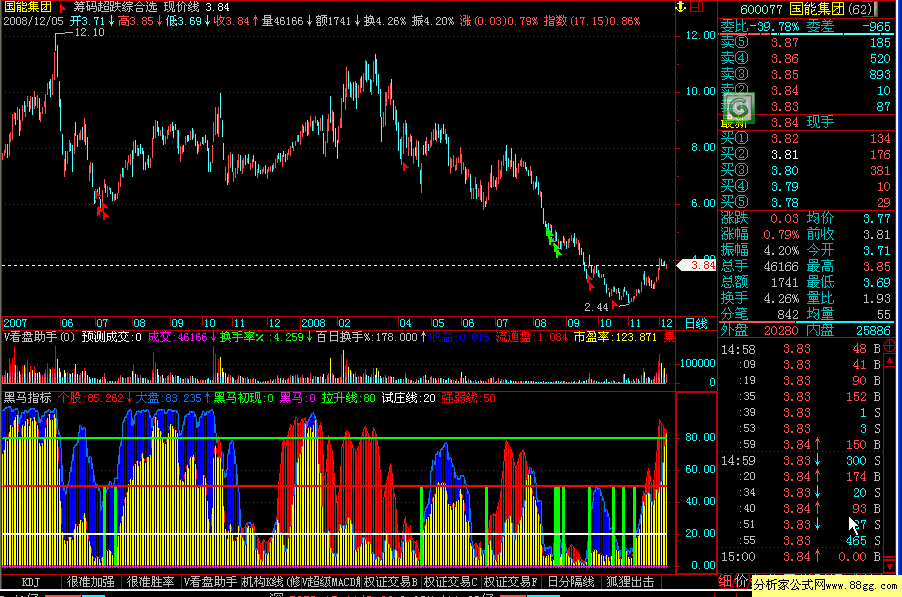Click the 拉升线:80 label
Viewport: 902px width, 597px height.
pyautogui.click(x=348, y=398)
